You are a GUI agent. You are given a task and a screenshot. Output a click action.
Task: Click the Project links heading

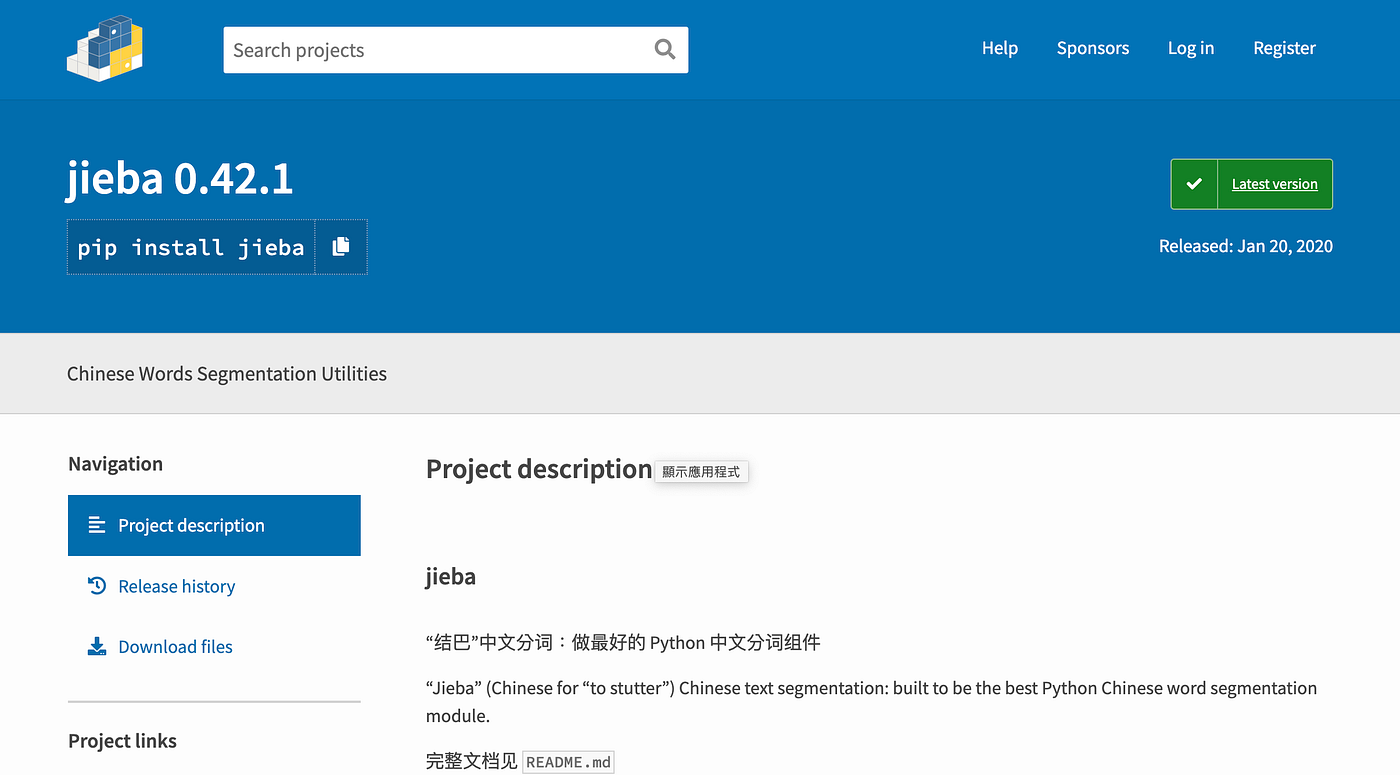click(122, 741)
